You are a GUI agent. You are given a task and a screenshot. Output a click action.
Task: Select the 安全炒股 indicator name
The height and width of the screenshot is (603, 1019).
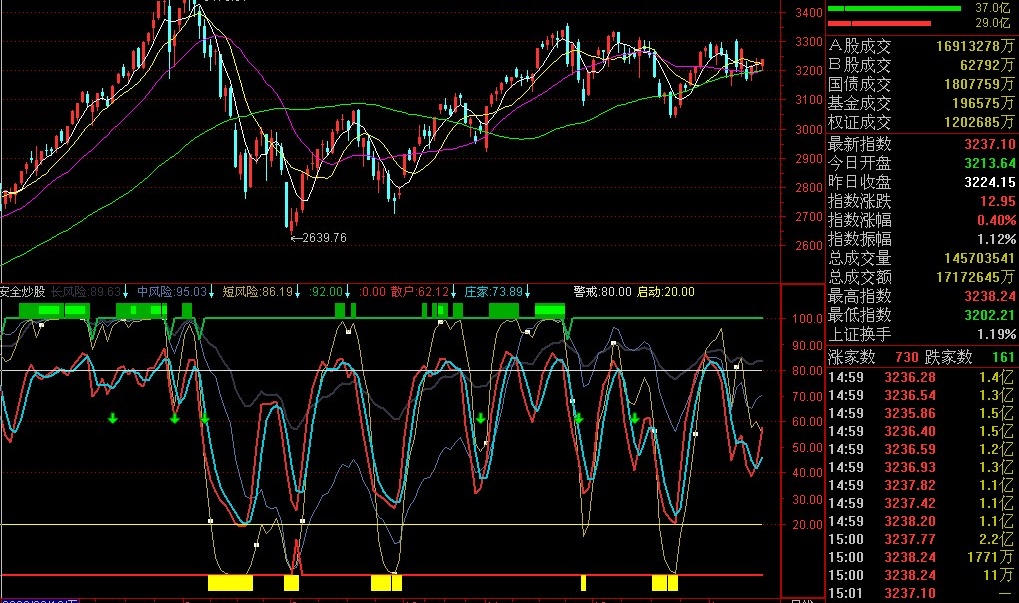tap(23, 292)
